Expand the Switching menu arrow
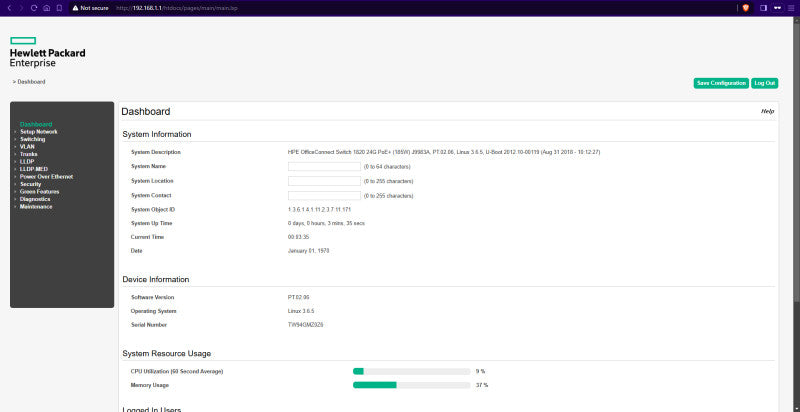Image resolution: width=800 pixels, height=412 pixels. click(x=16, y=139)
